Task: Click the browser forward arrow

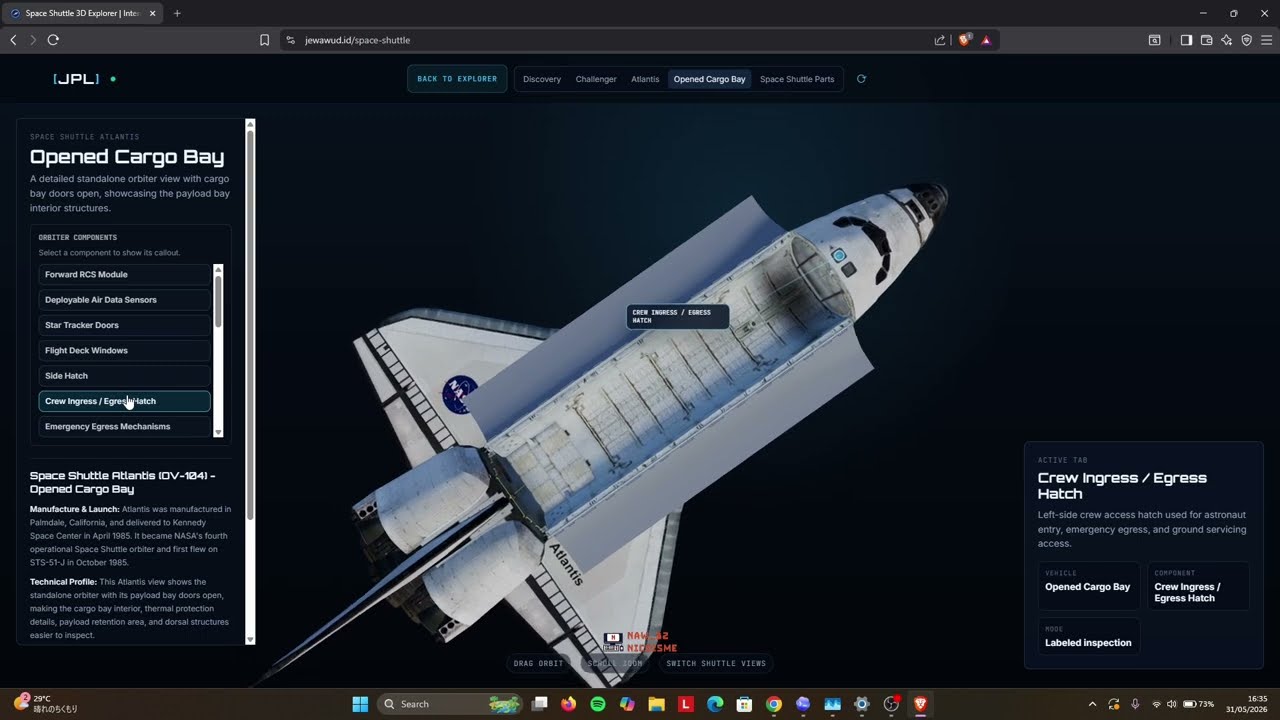Action: (x=33, y=40)
